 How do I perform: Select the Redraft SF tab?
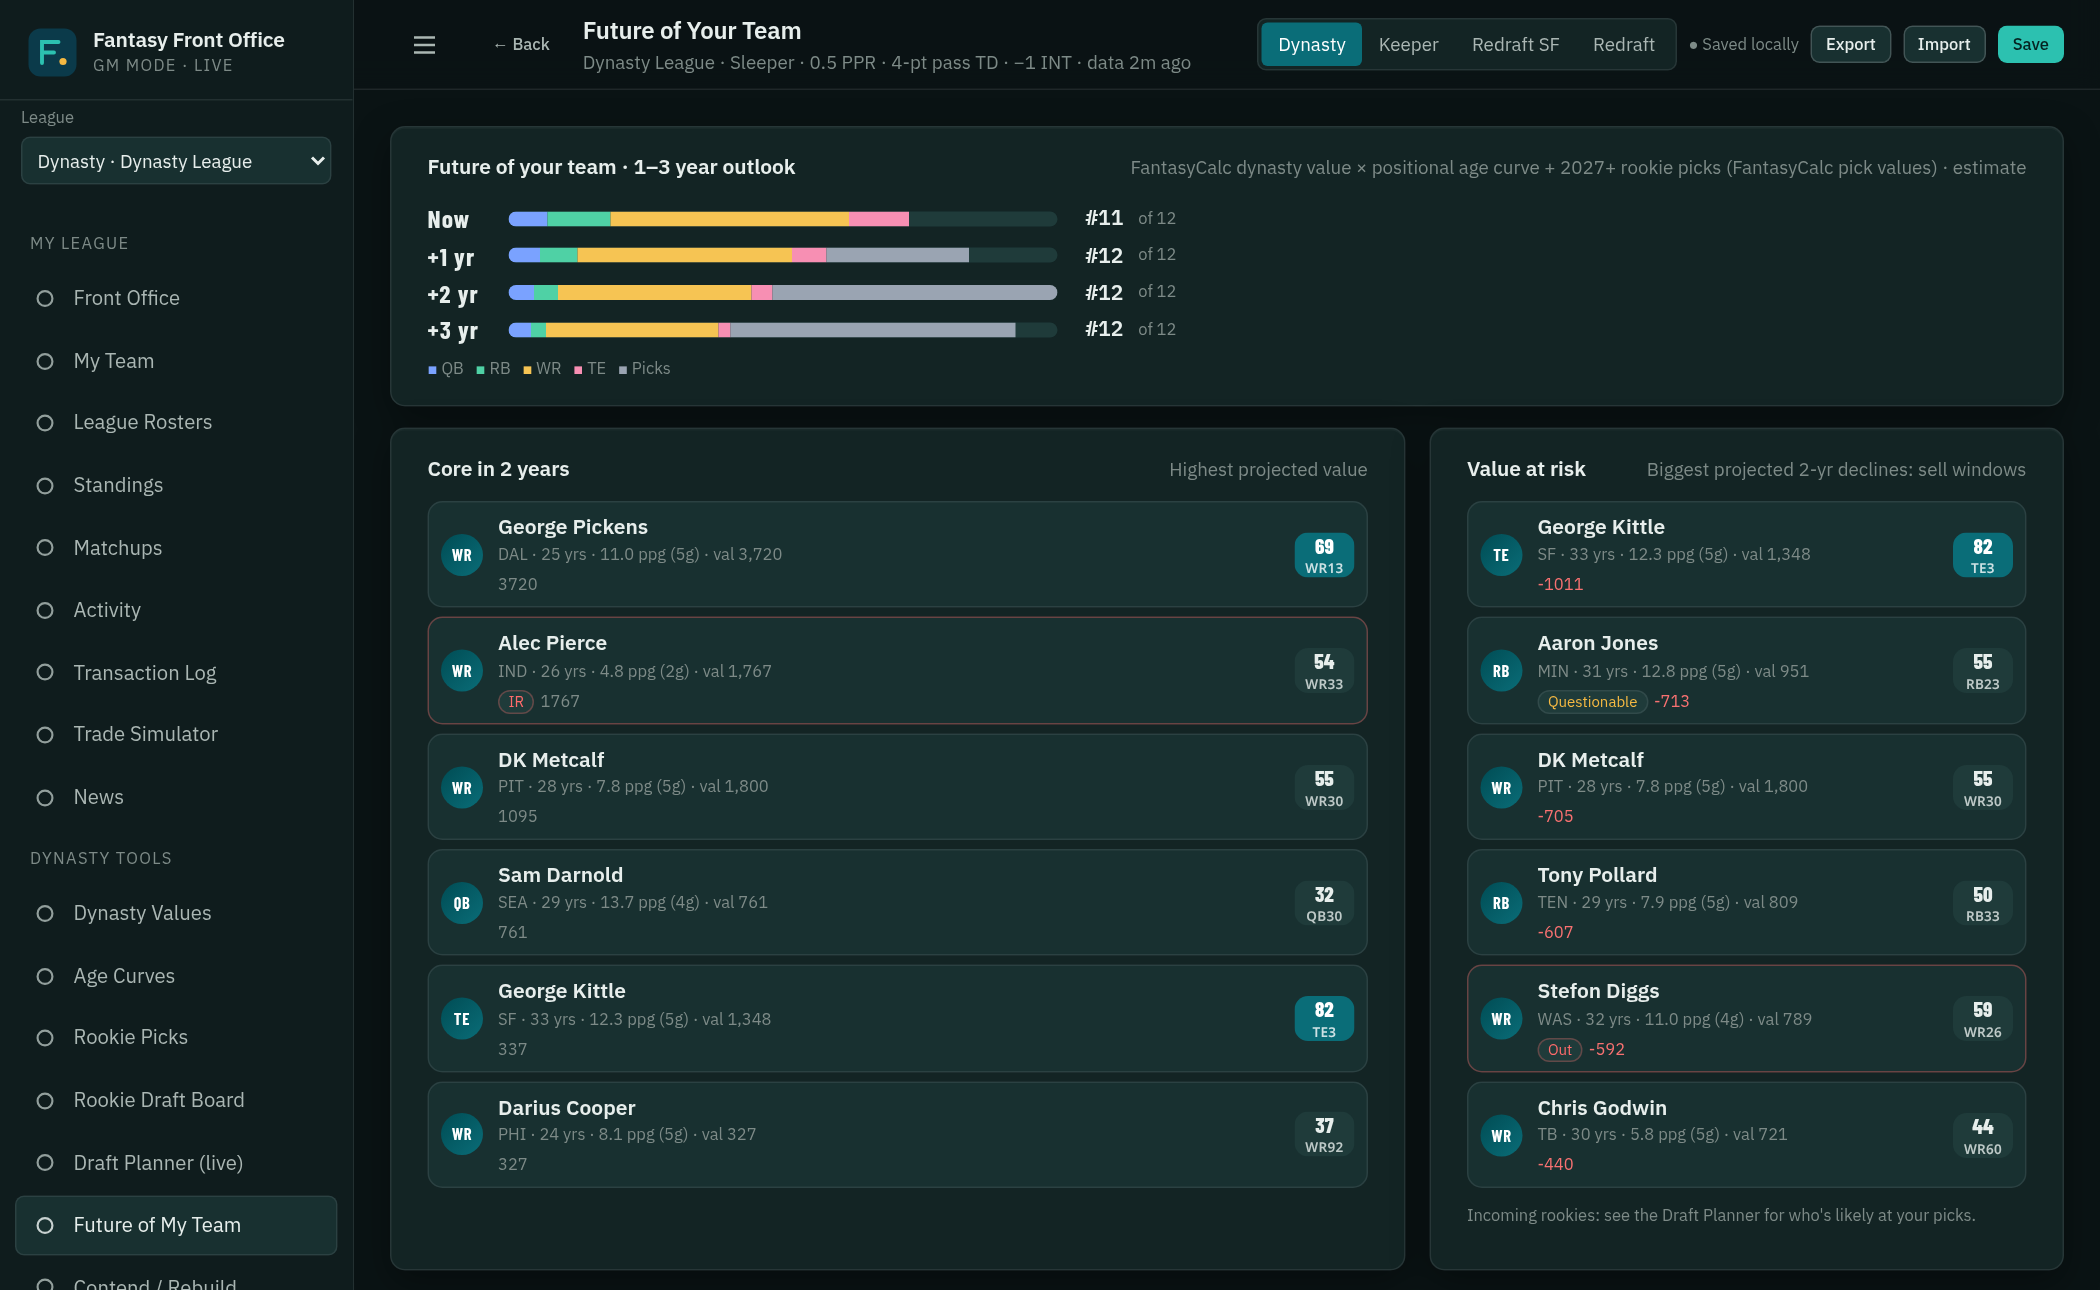coord(1515,44)
